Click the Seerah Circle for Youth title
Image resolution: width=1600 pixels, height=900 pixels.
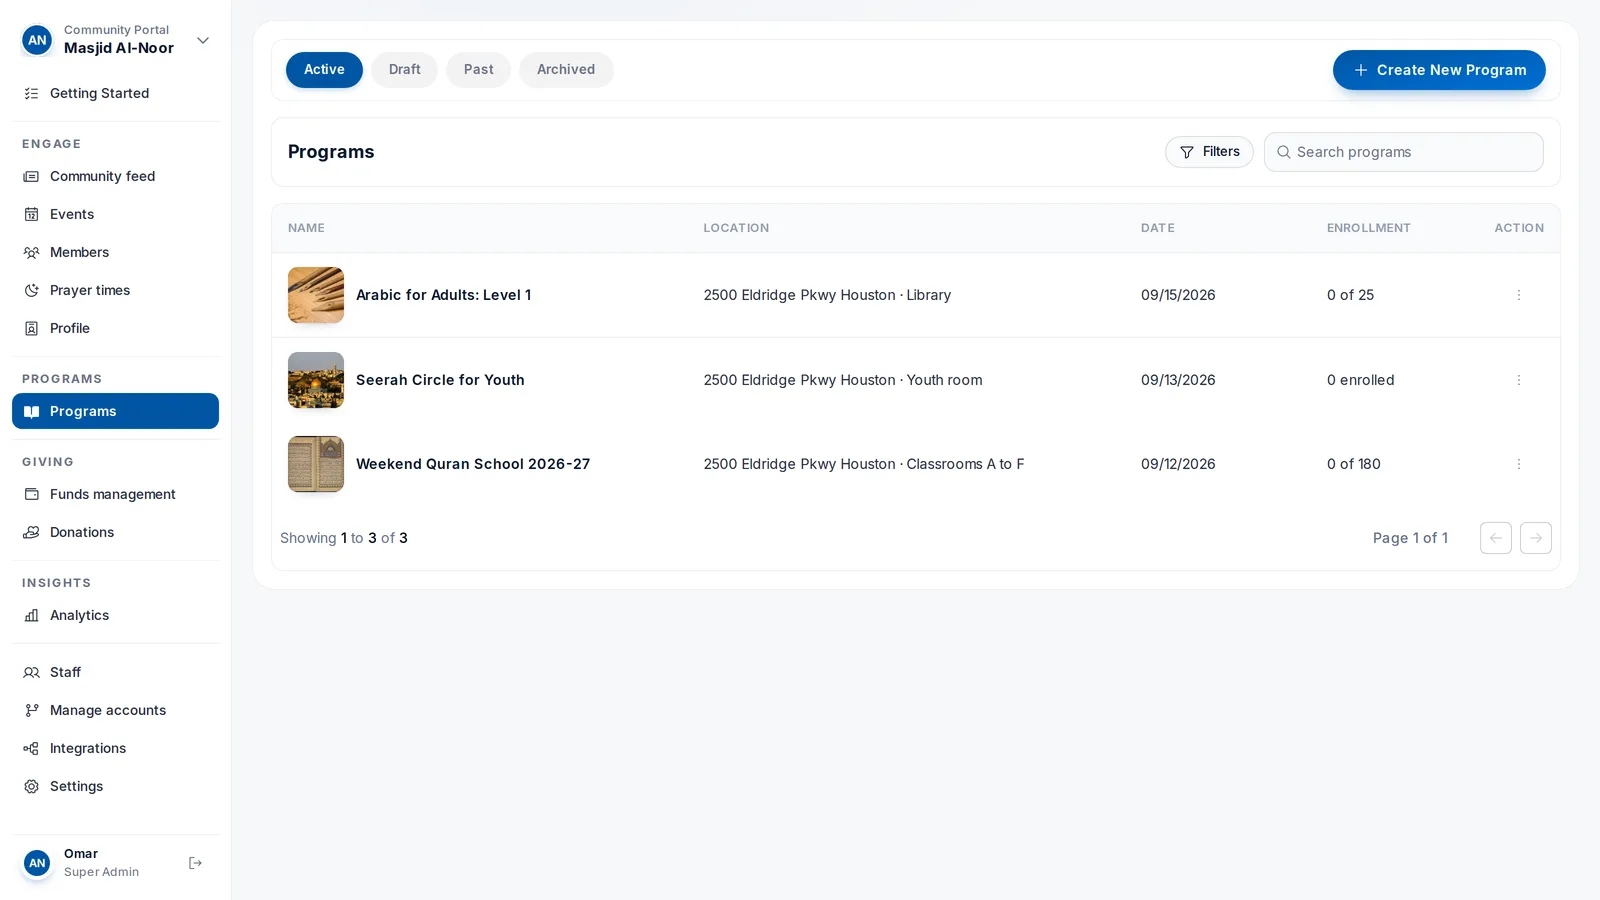[x=440, y=380]
